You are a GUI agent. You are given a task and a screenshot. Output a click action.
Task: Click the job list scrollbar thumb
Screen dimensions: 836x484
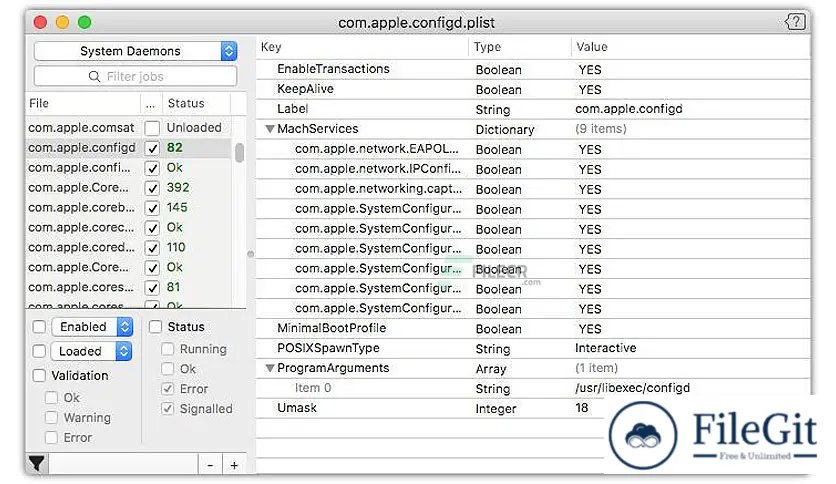point(239,152)
